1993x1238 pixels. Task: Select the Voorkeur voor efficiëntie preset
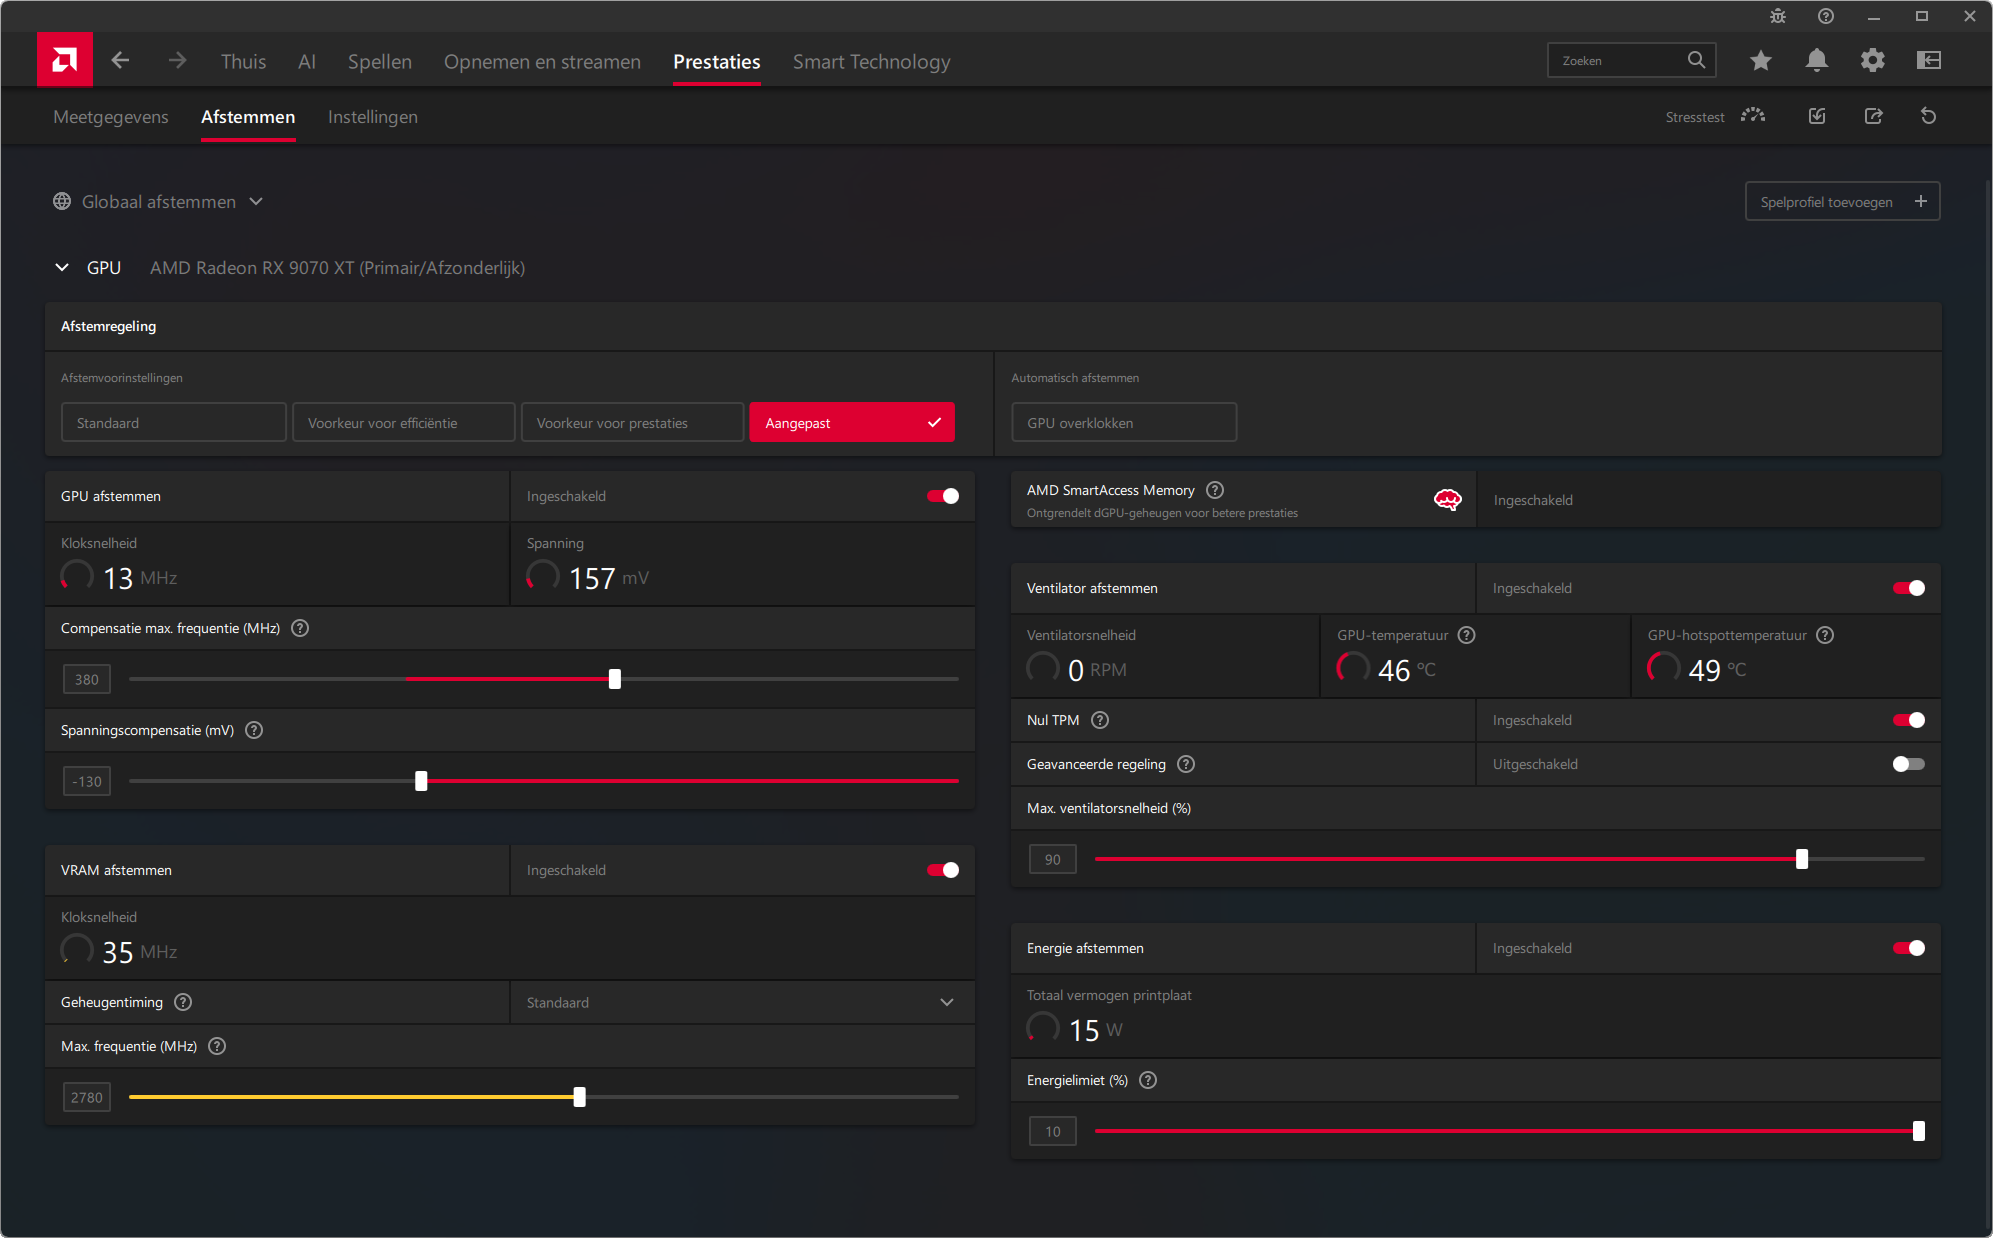(x=403, y=423)
